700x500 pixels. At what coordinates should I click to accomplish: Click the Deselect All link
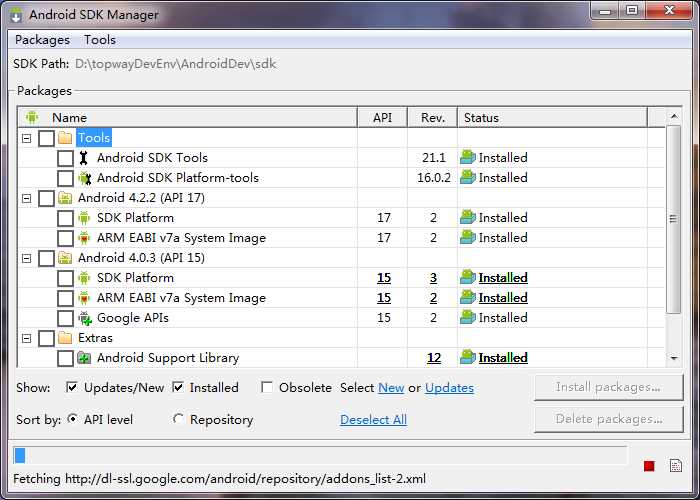click(x=373, y=420)
